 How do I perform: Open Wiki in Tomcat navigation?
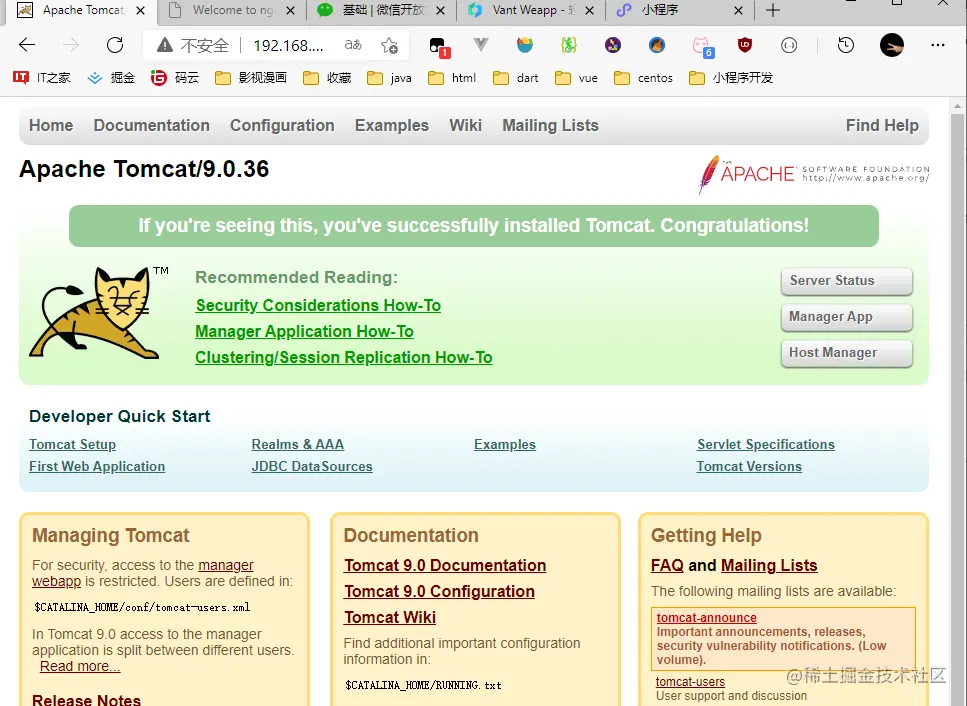(466, 125)
